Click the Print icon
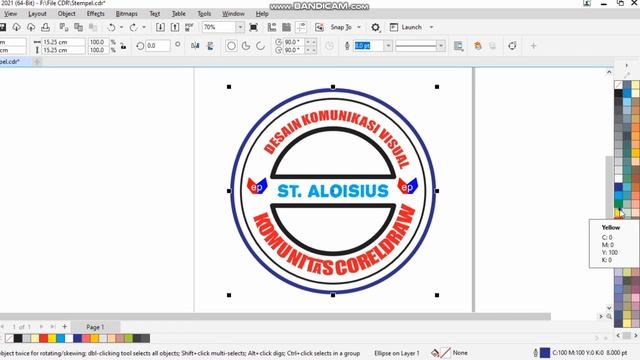This screenshot has width=640, height=360. (x=45, y=27)
